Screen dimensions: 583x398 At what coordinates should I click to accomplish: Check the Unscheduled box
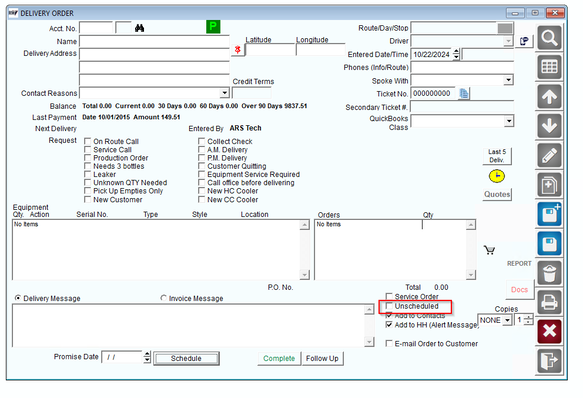[389, 306]
